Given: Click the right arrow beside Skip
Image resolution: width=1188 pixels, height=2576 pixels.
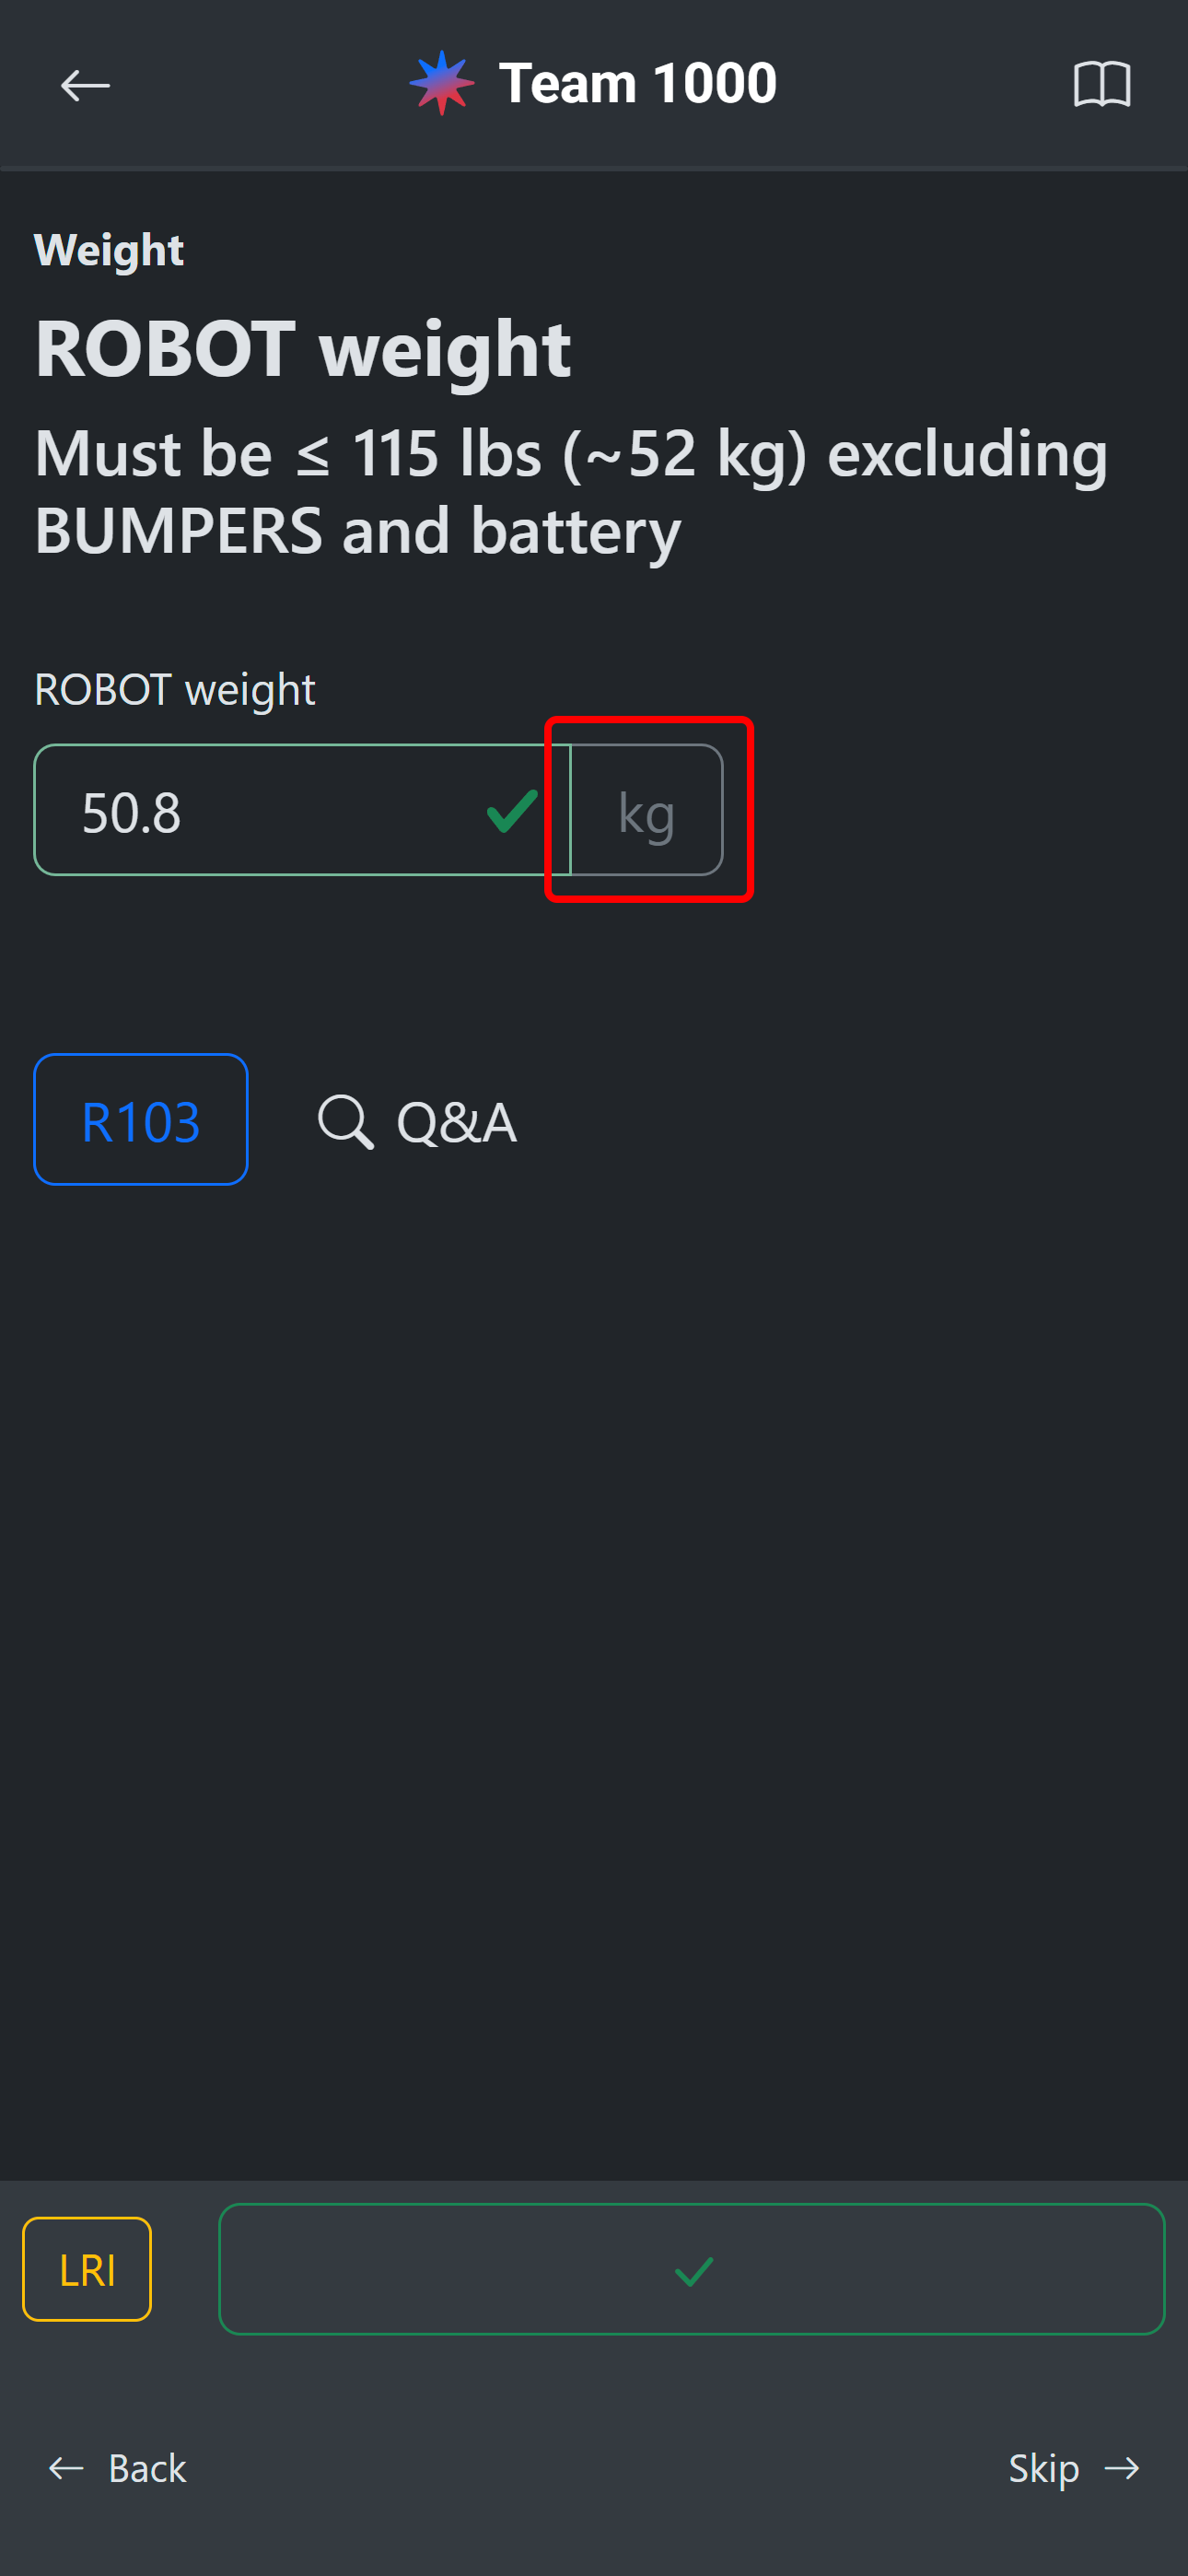Looking at the screenshot, I should click(1122, 2468).
